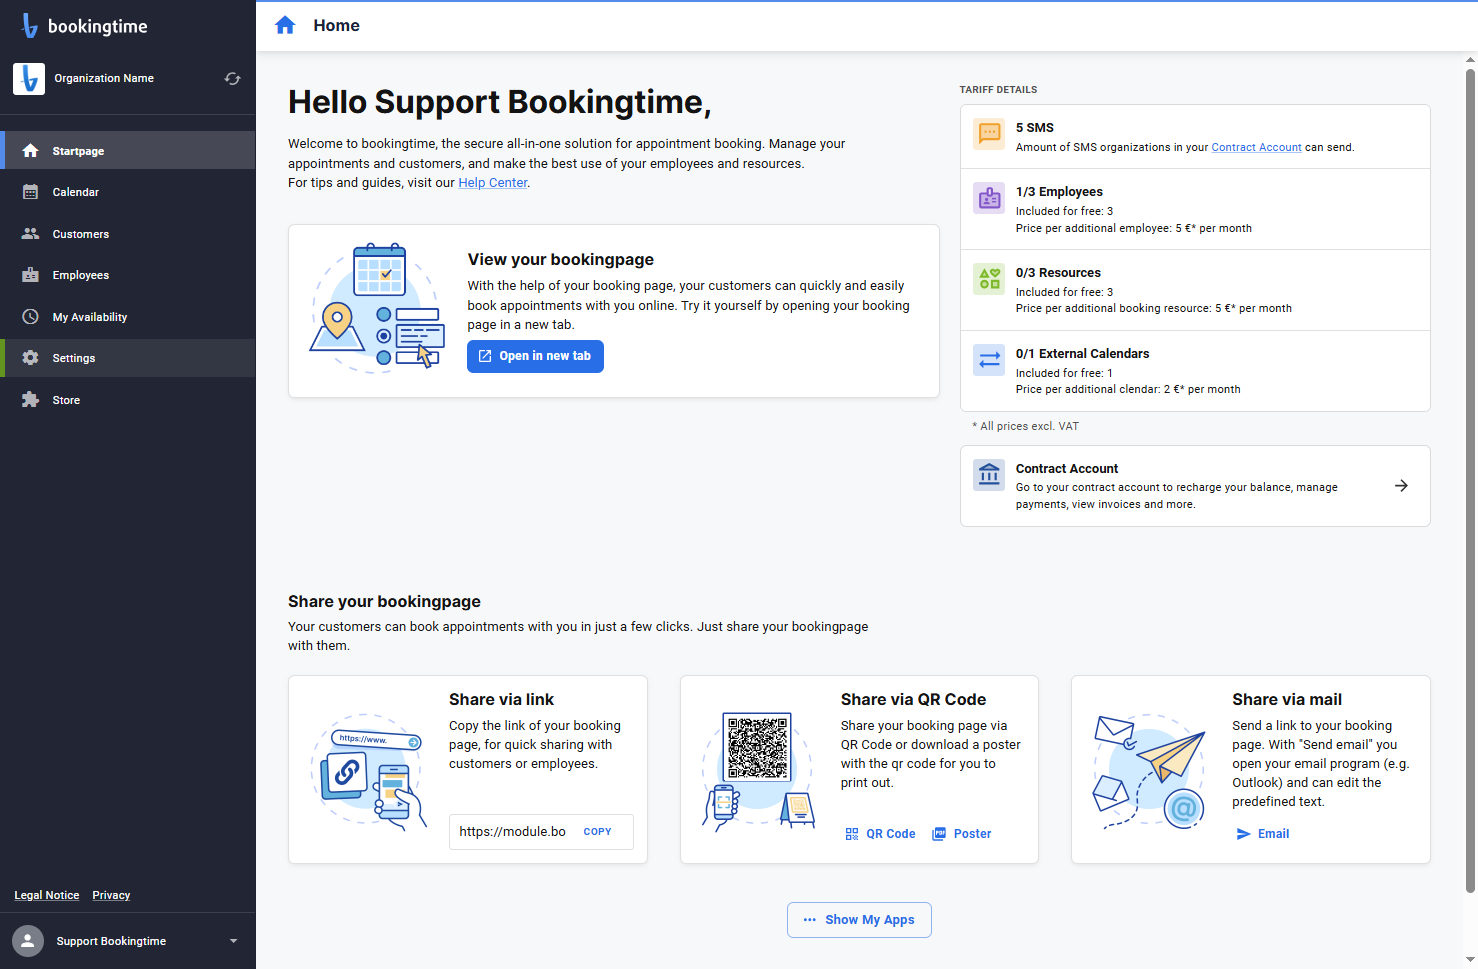Open the Privacy link
1478x969 pixels.
[111, 895]
